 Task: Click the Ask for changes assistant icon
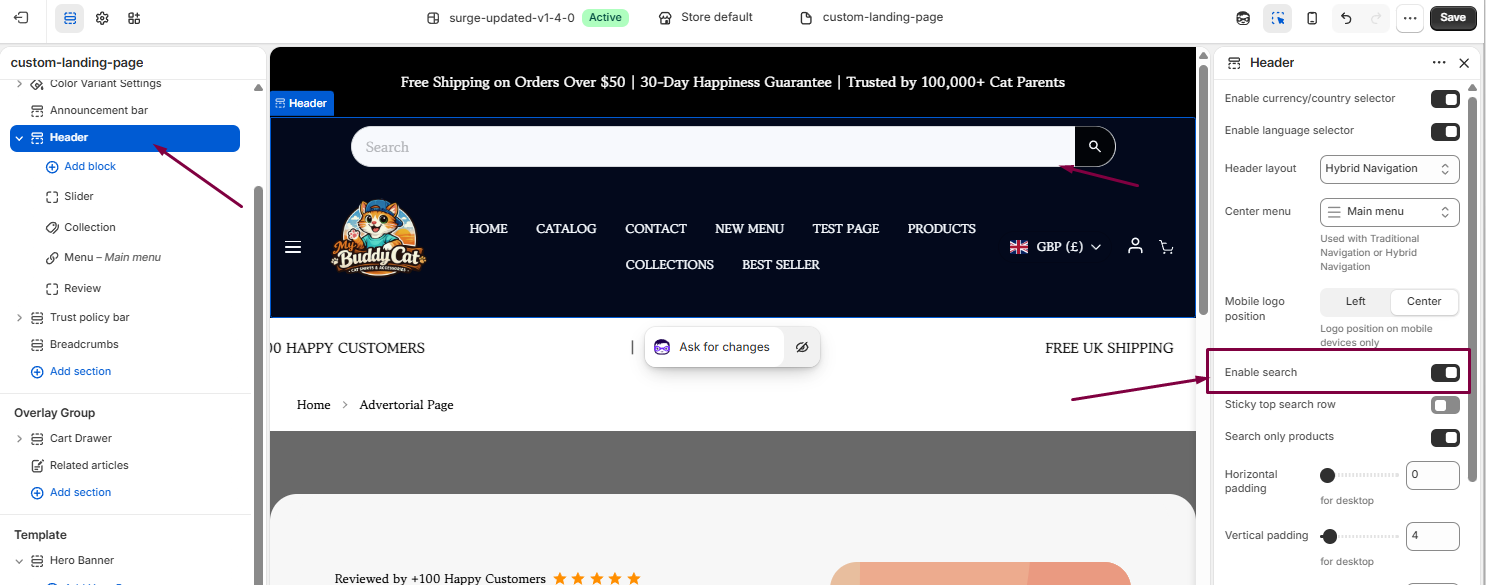[x=662, y=347]
